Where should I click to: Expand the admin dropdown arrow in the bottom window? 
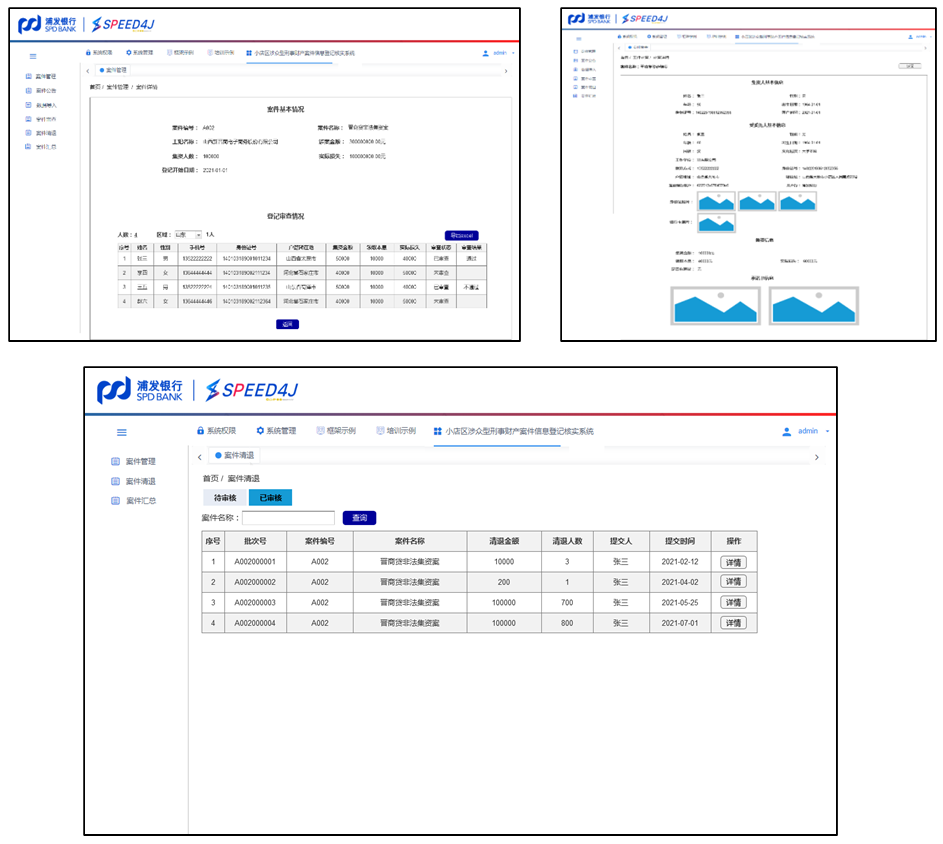(x=827, y=432)
